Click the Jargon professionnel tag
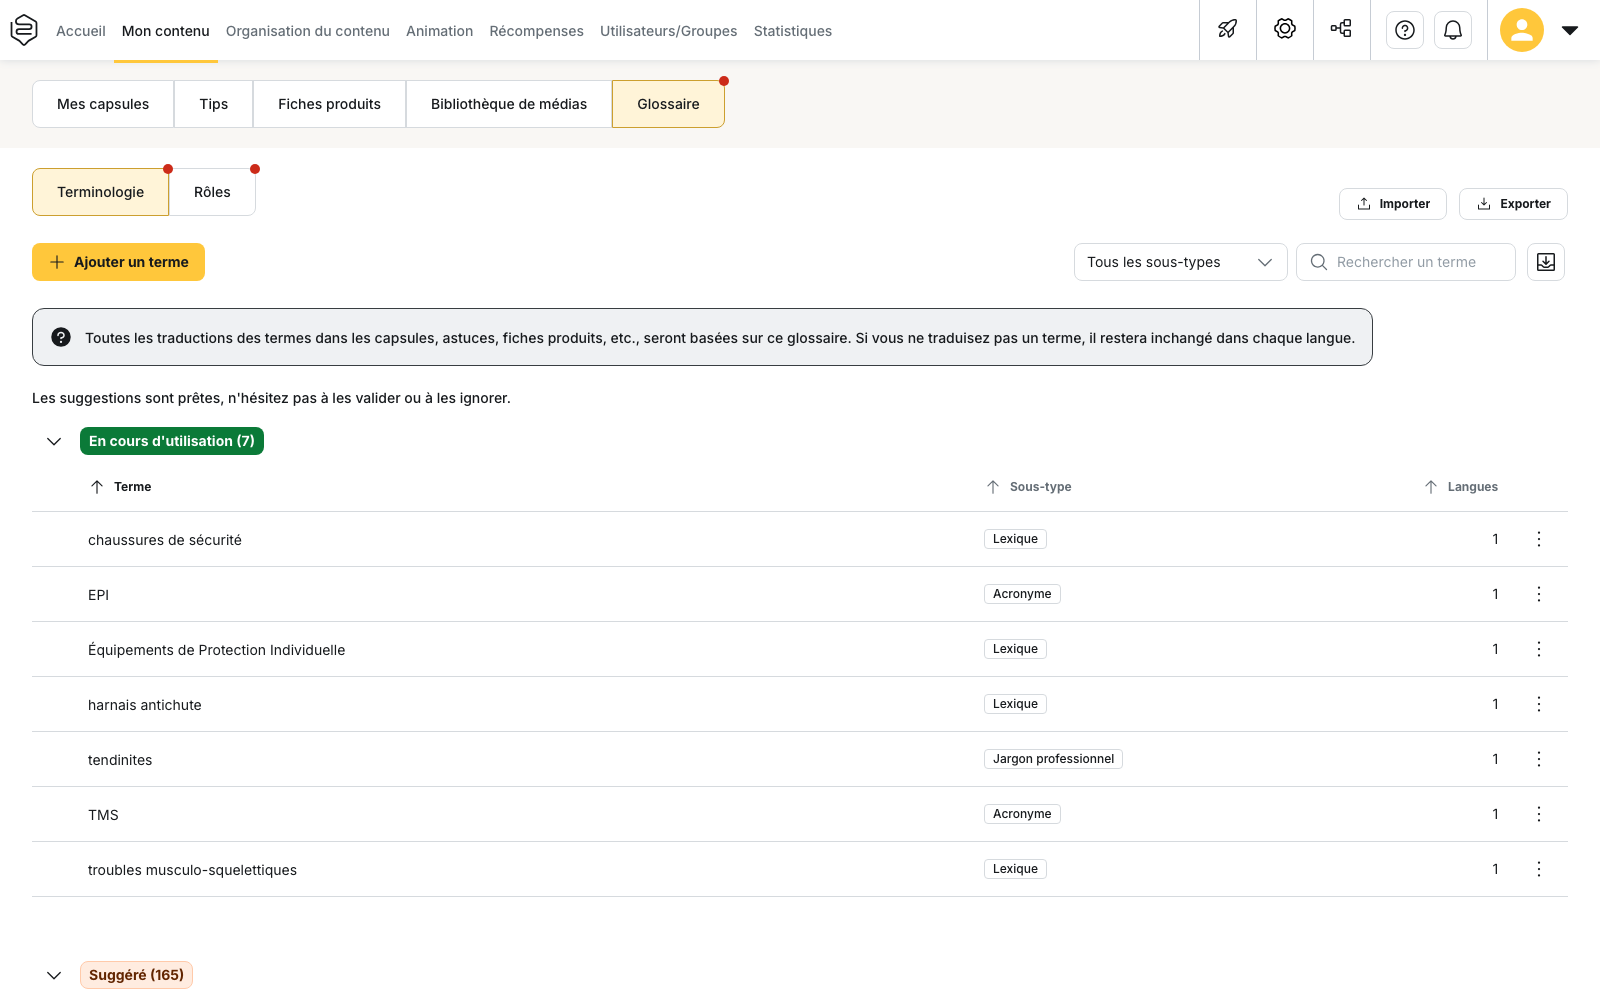This screenshot has height=1000, width=1600. click(x=1053, y=759)
